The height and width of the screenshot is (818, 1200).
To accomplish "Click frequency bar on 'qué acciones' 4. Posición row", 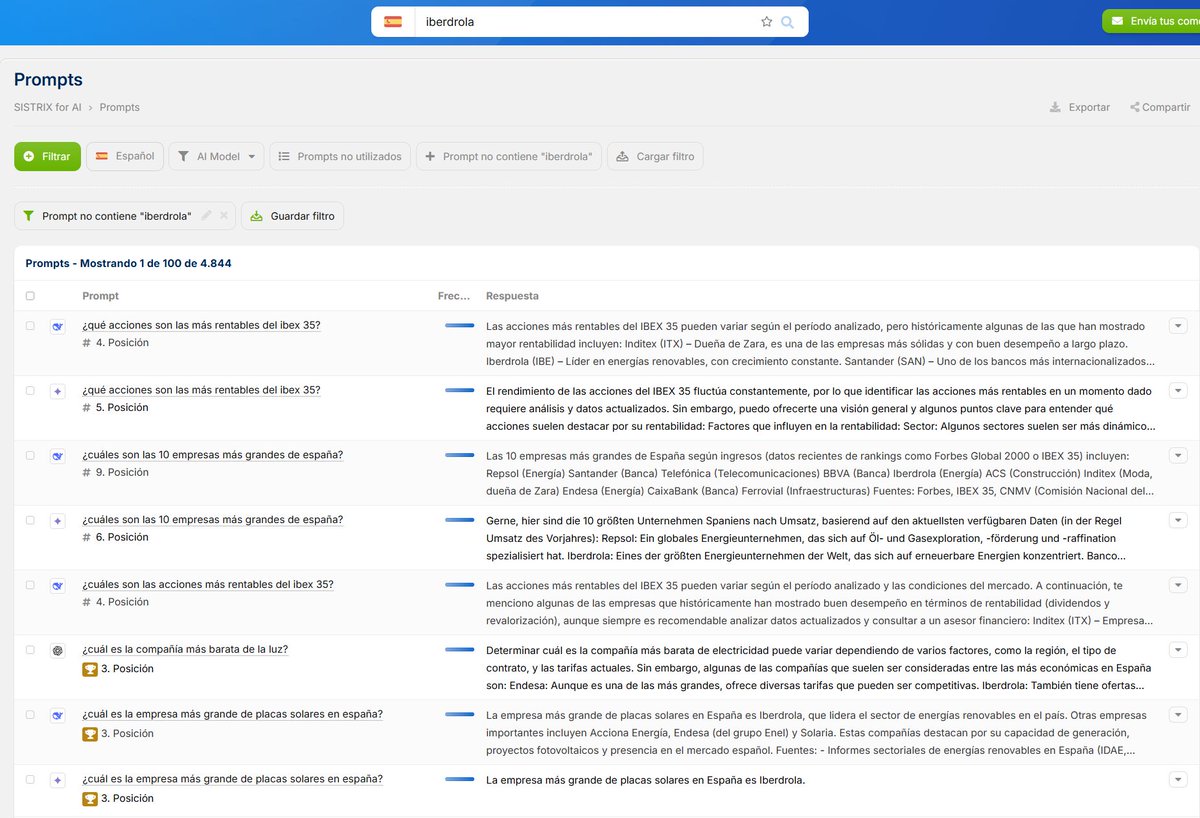I will 460,325.
